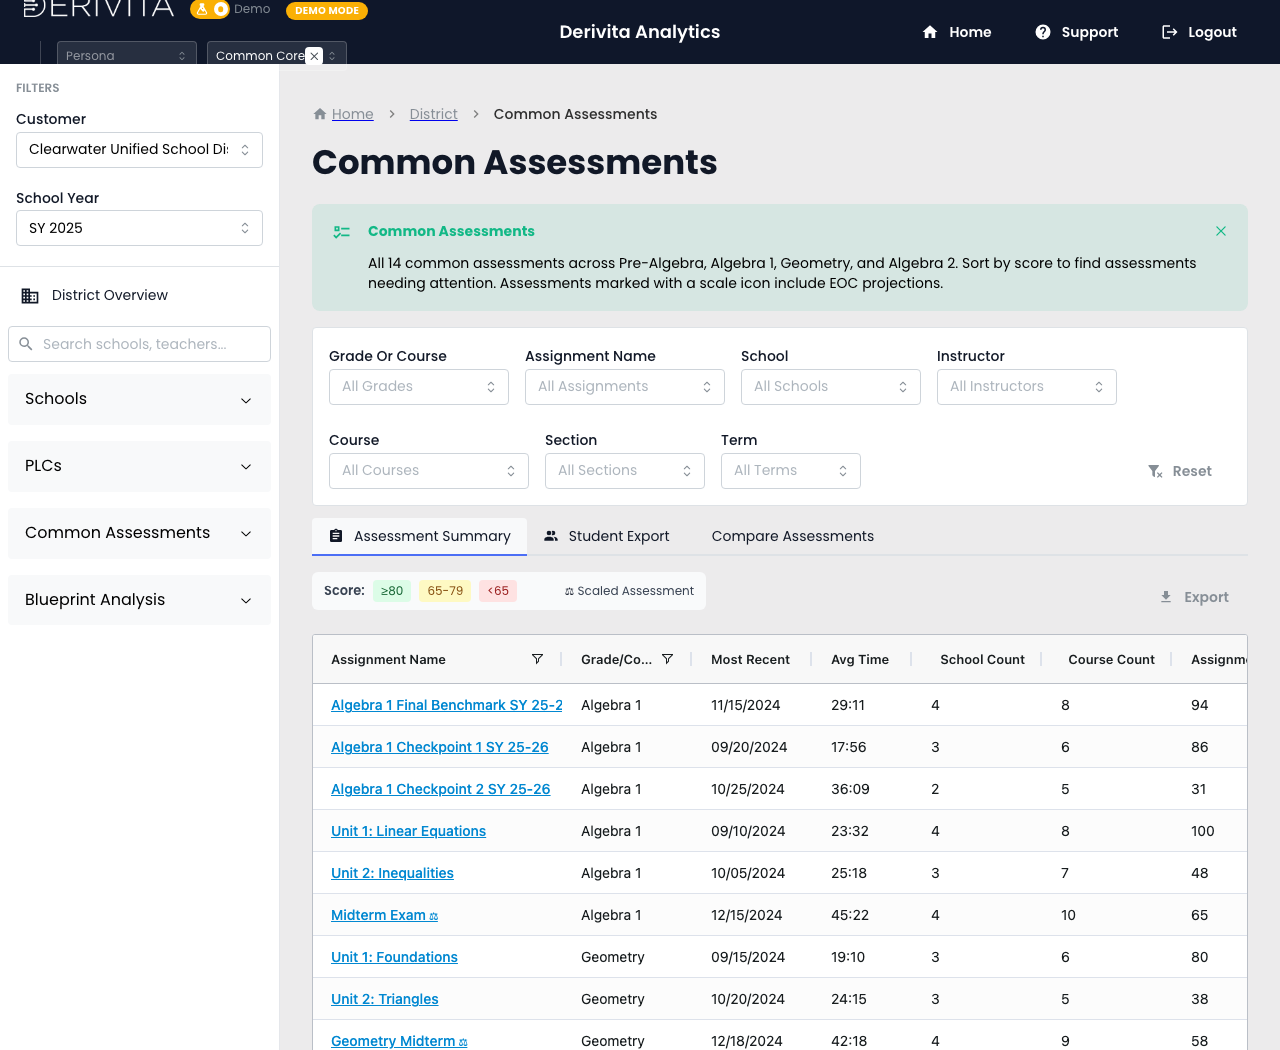1280x1050 pixels.
Task: Expand the PLCs sidebar section
Action: [139, 466]
